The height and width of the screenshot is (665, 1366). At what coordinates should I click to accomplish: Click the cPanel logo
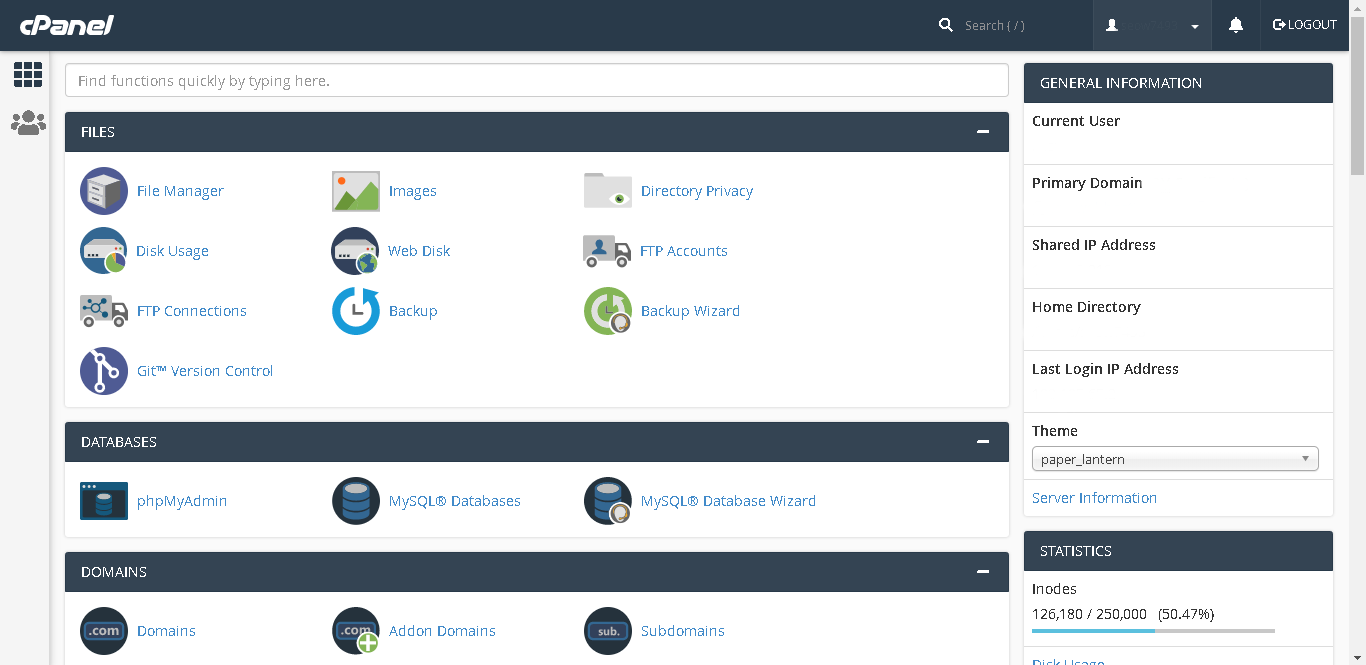[66, 25]
